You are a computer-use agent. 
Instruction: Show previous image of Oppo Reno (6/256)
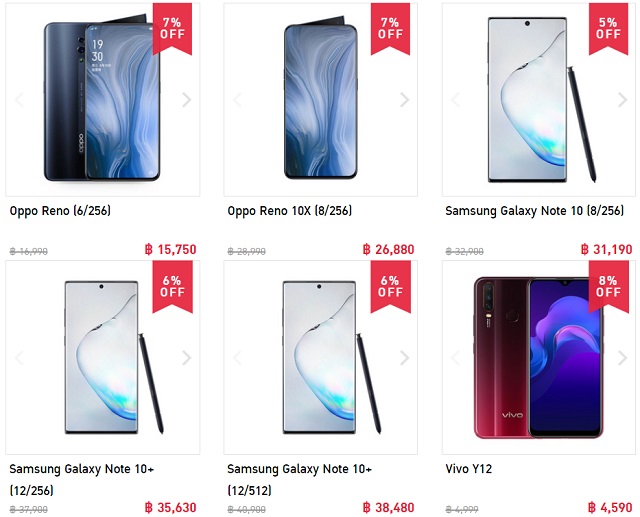point(19,100)
